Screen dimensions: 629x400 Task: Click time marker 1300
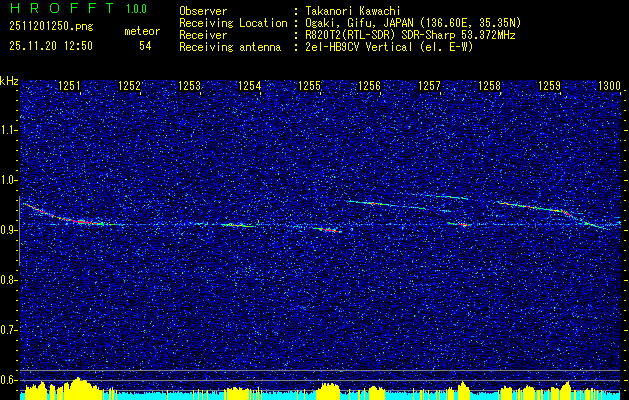pos(609,86)
